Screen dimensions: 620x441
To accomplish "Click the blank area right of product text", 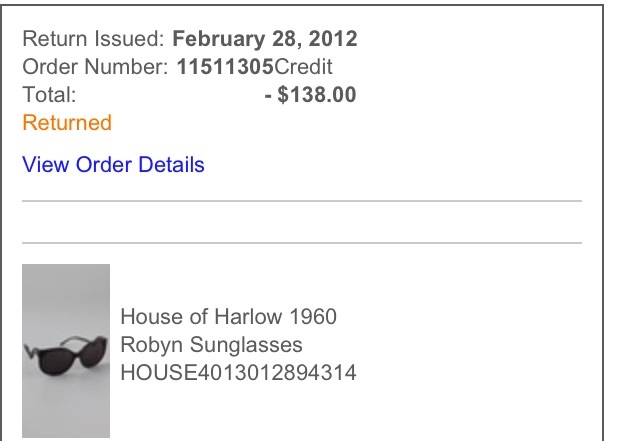I will (469, 344).
